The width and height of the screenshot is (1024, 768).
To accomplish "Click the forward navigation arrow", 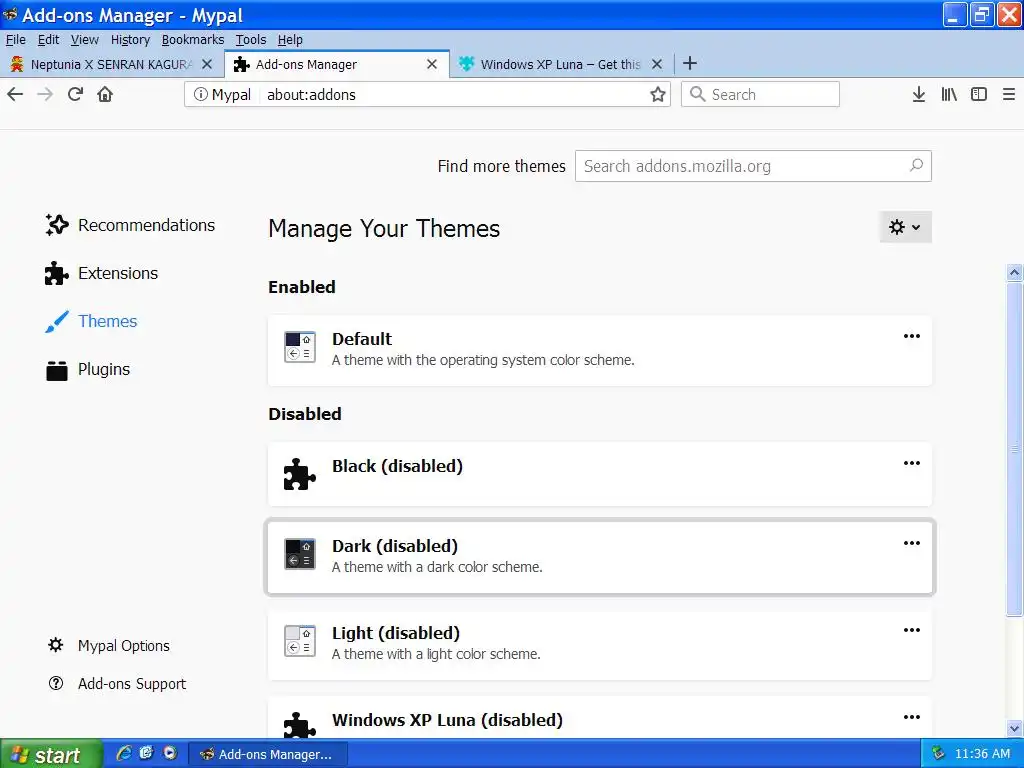I will [45, 95].
